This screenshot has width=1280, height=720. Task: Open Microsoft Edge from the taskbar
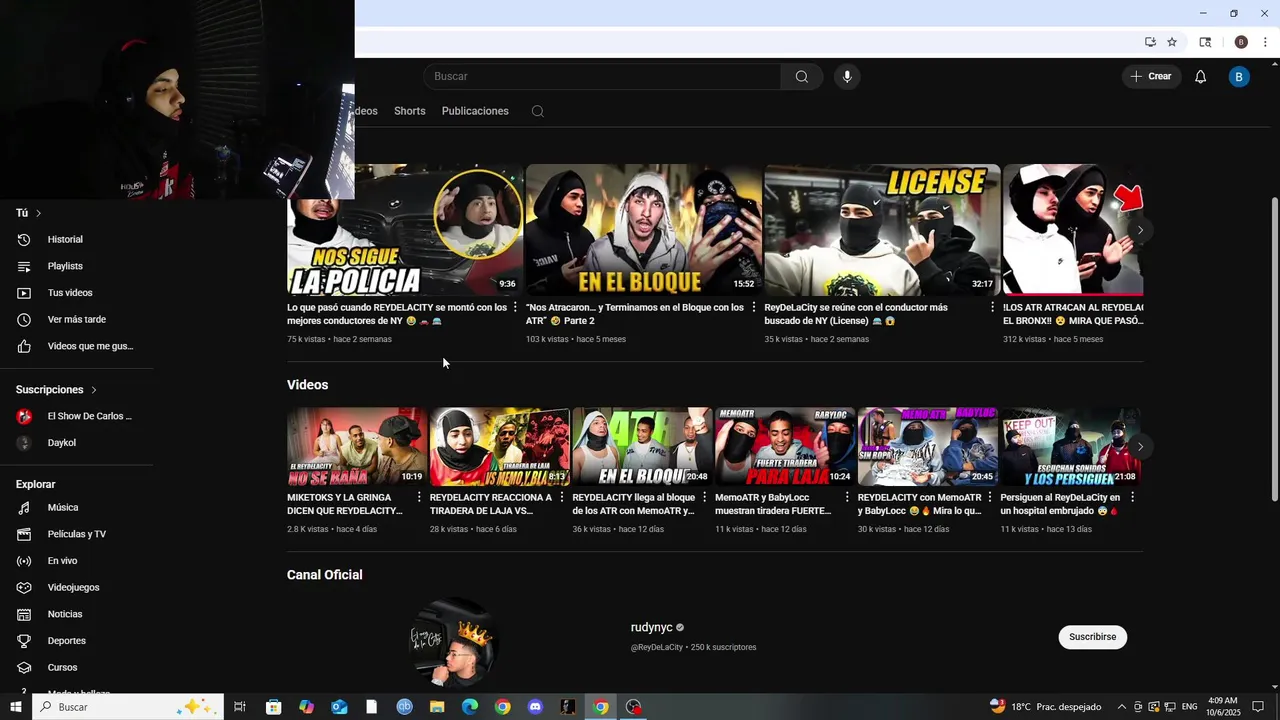470,707
